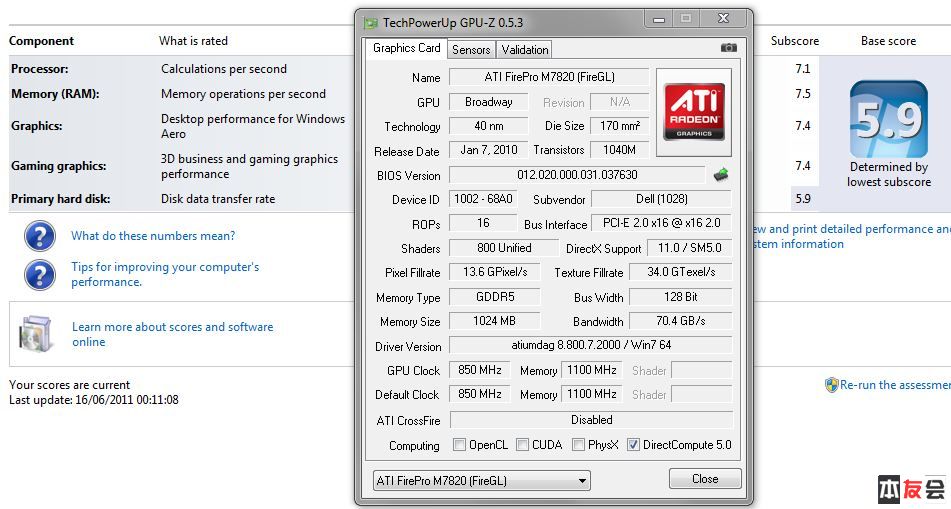
Task: Click 'Learn more about scores and software online'
Action: tap(172, 334)
